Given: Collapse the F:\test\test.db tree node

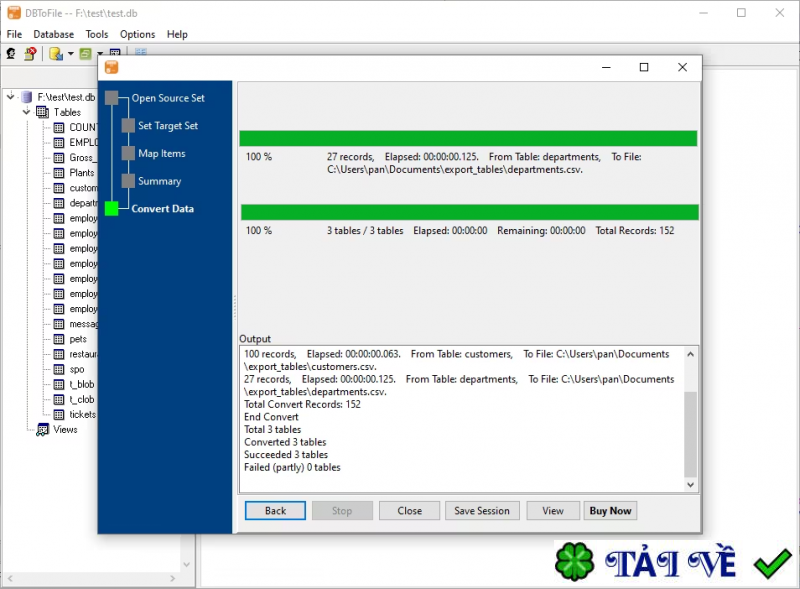Looking at the screenshot, I should 9,97.
